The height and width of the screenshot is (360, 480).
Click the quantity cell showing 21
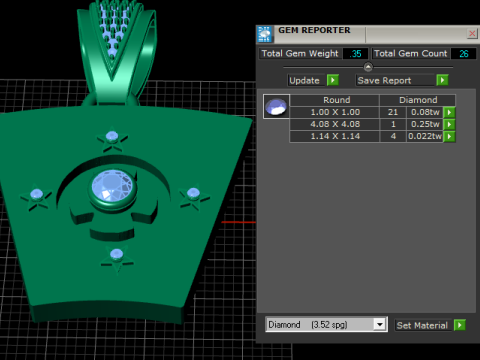click(393, 112)
